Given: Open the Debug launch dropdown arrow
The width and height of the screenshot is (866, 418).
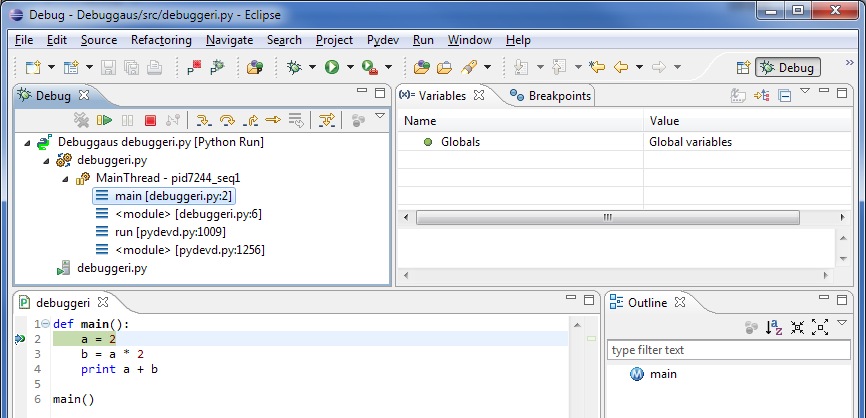Looking at the screenshot, I should (x=313, y=67).
